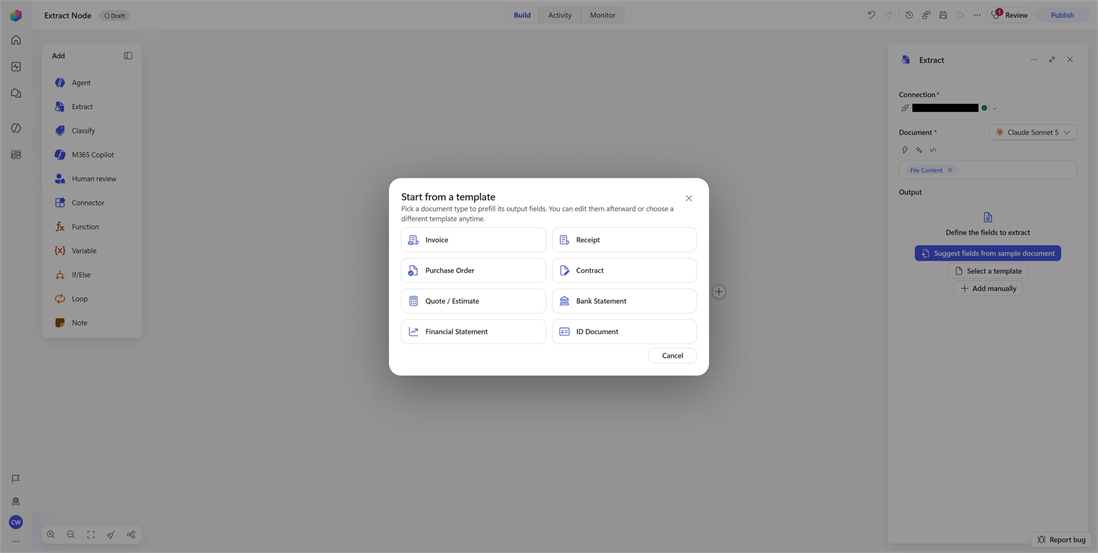The height and width of the screenshot is (553, 1098).
Task: Add a Note node
Action: click(92, 323)
